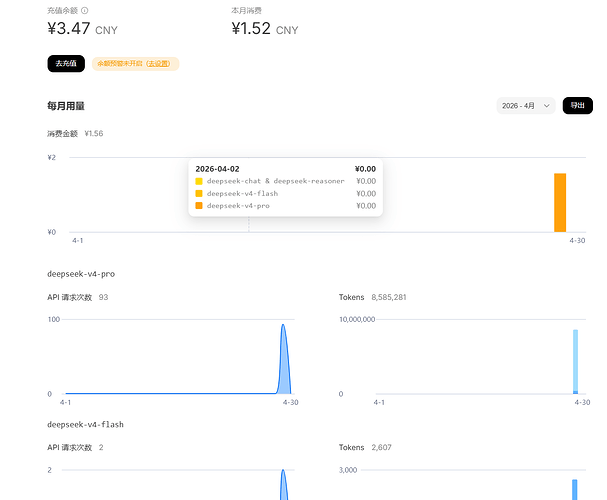
Task: Click the 导出 export button
Action: click(x=578, y=105)
